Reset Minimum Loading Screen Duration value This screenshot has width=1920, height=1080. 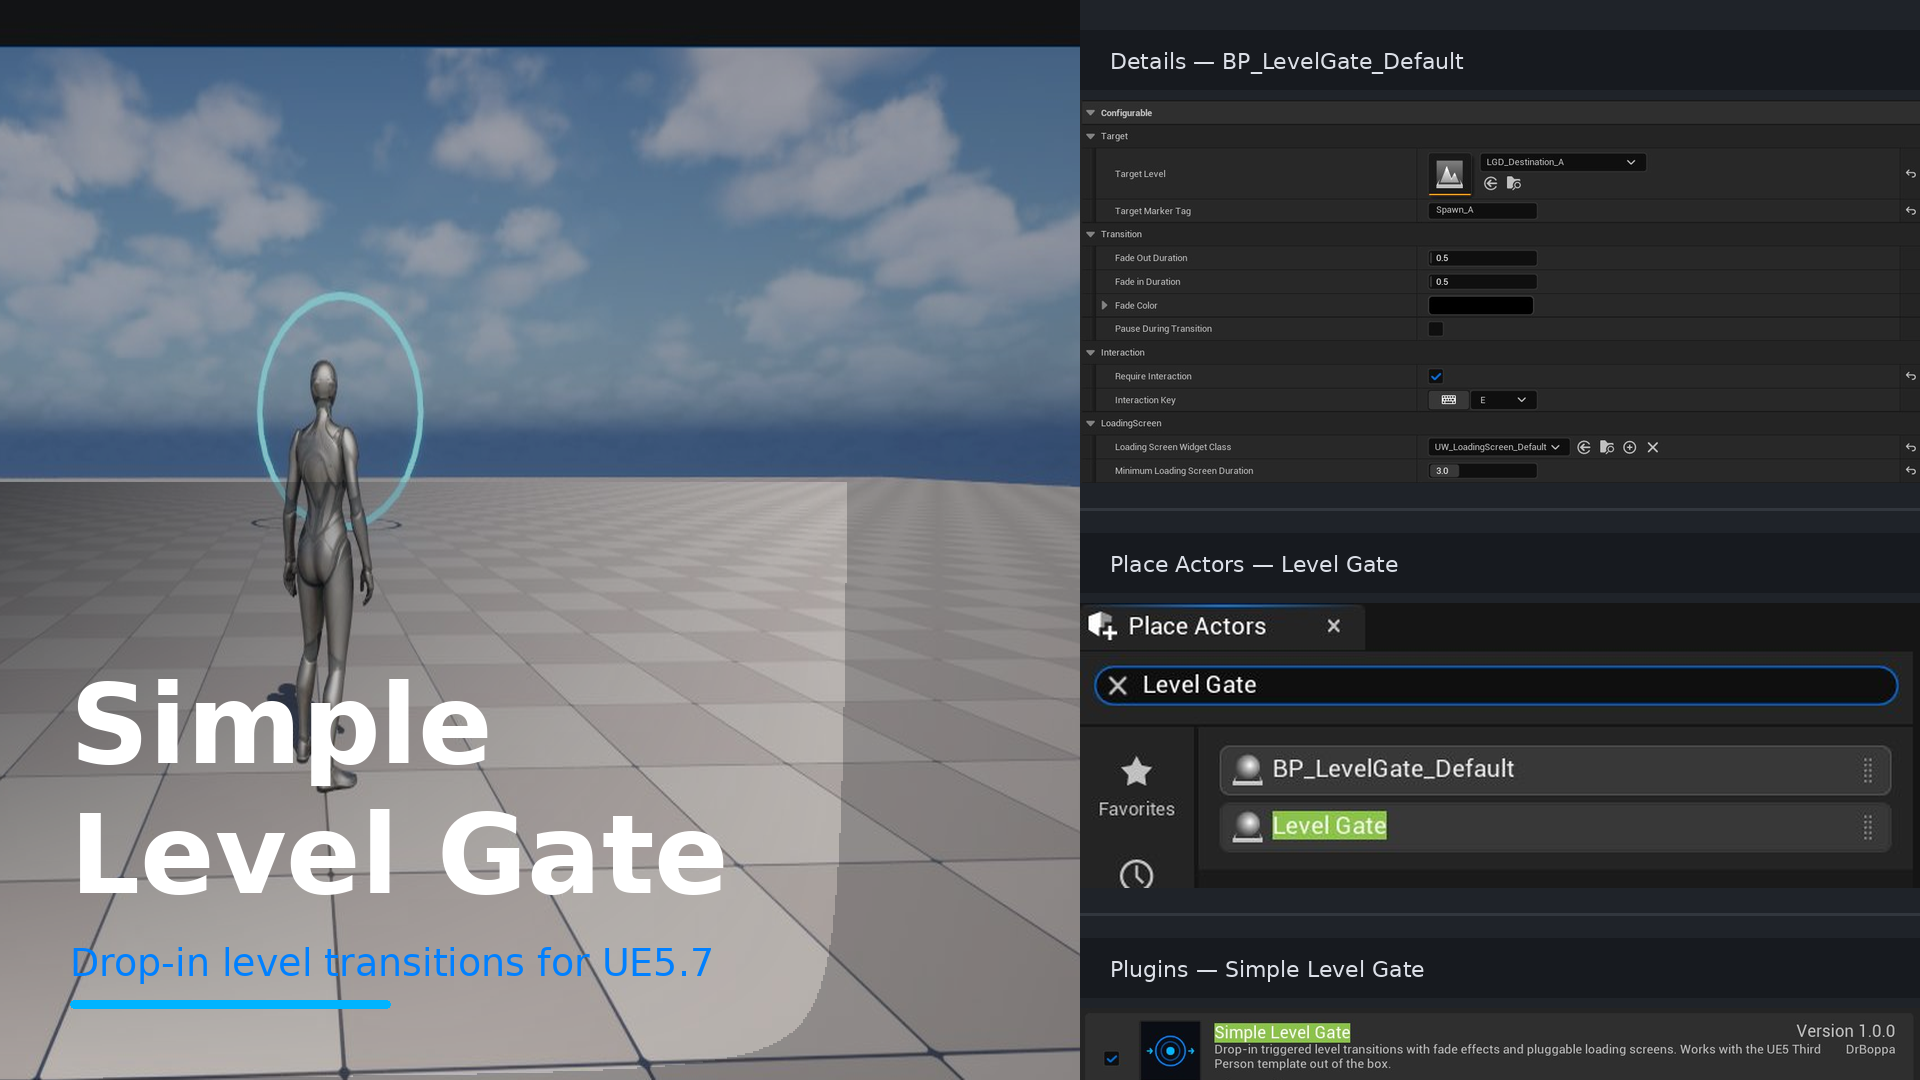pos(1911,470)
